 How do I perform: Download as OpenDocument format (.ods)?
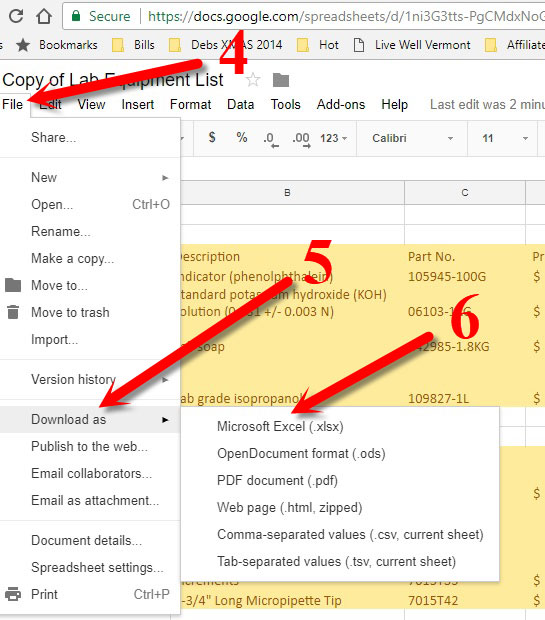(340, 454)
